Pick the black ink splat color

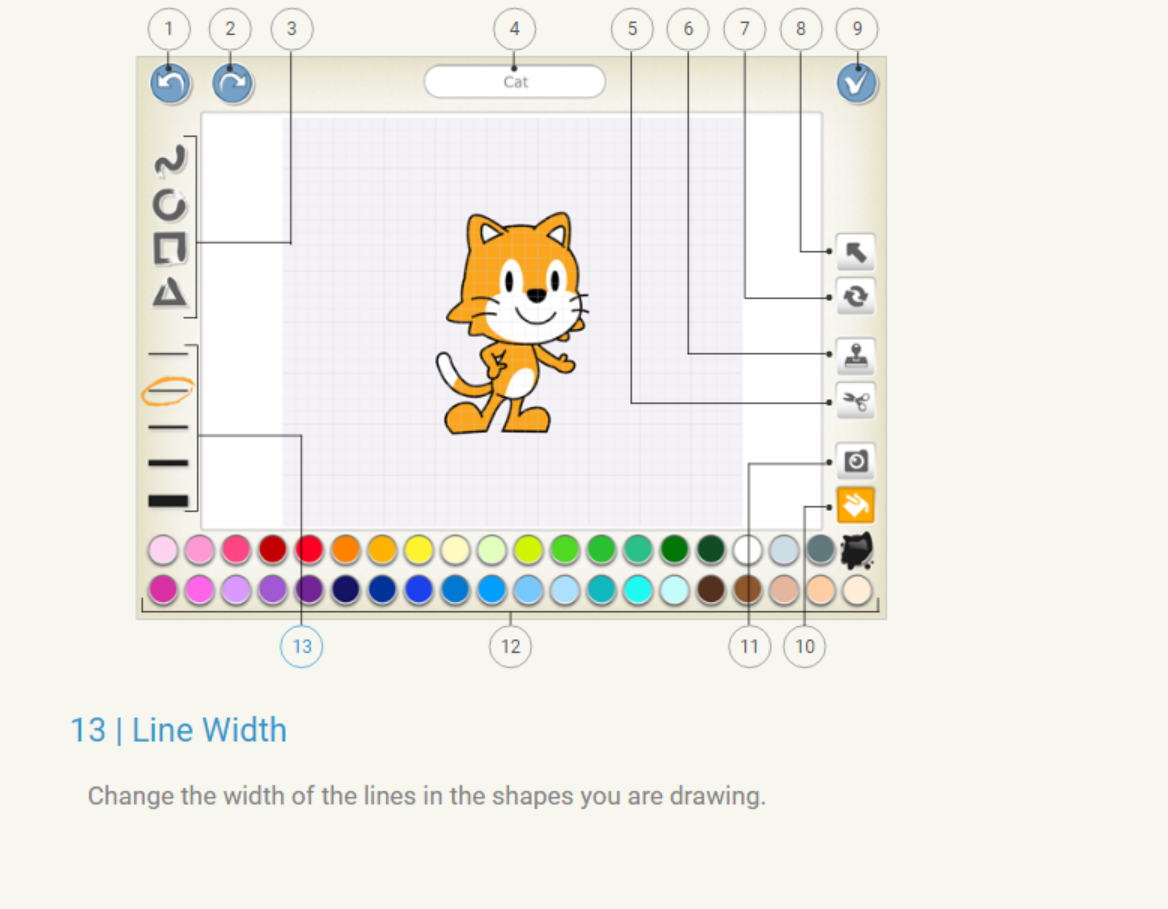(x=857, y=551)
